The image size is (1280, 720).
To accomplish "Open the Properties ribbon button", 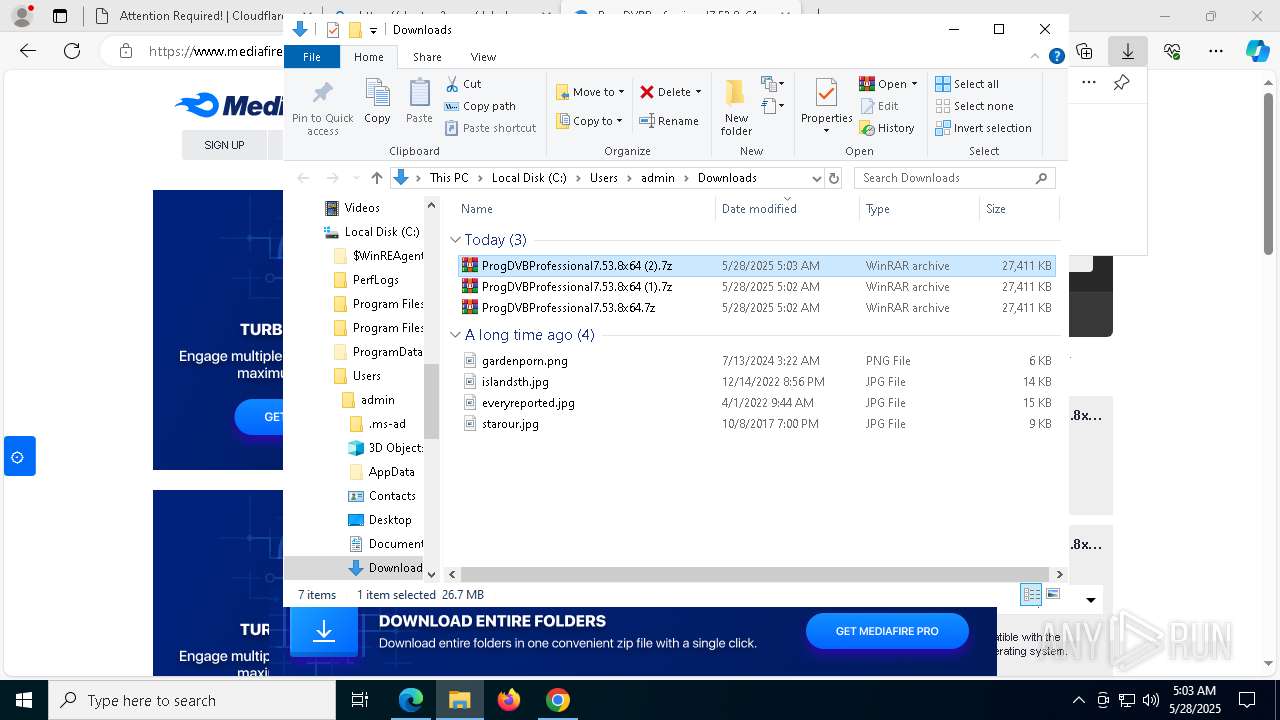I will (x=826, y=106).
